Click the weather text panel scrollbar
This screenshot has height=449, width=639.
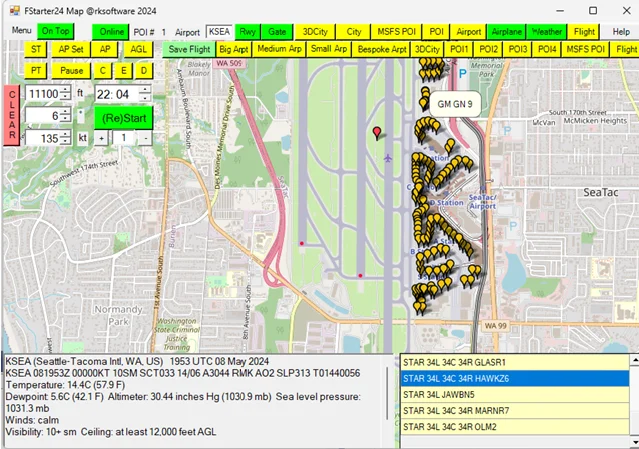pyautogui.click(x=387, y=393)
